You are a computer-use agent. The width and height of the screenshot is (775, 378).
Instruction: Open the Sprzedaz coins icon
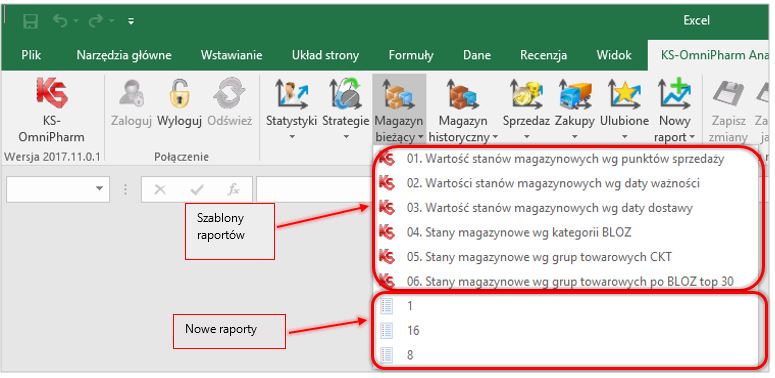526,94
